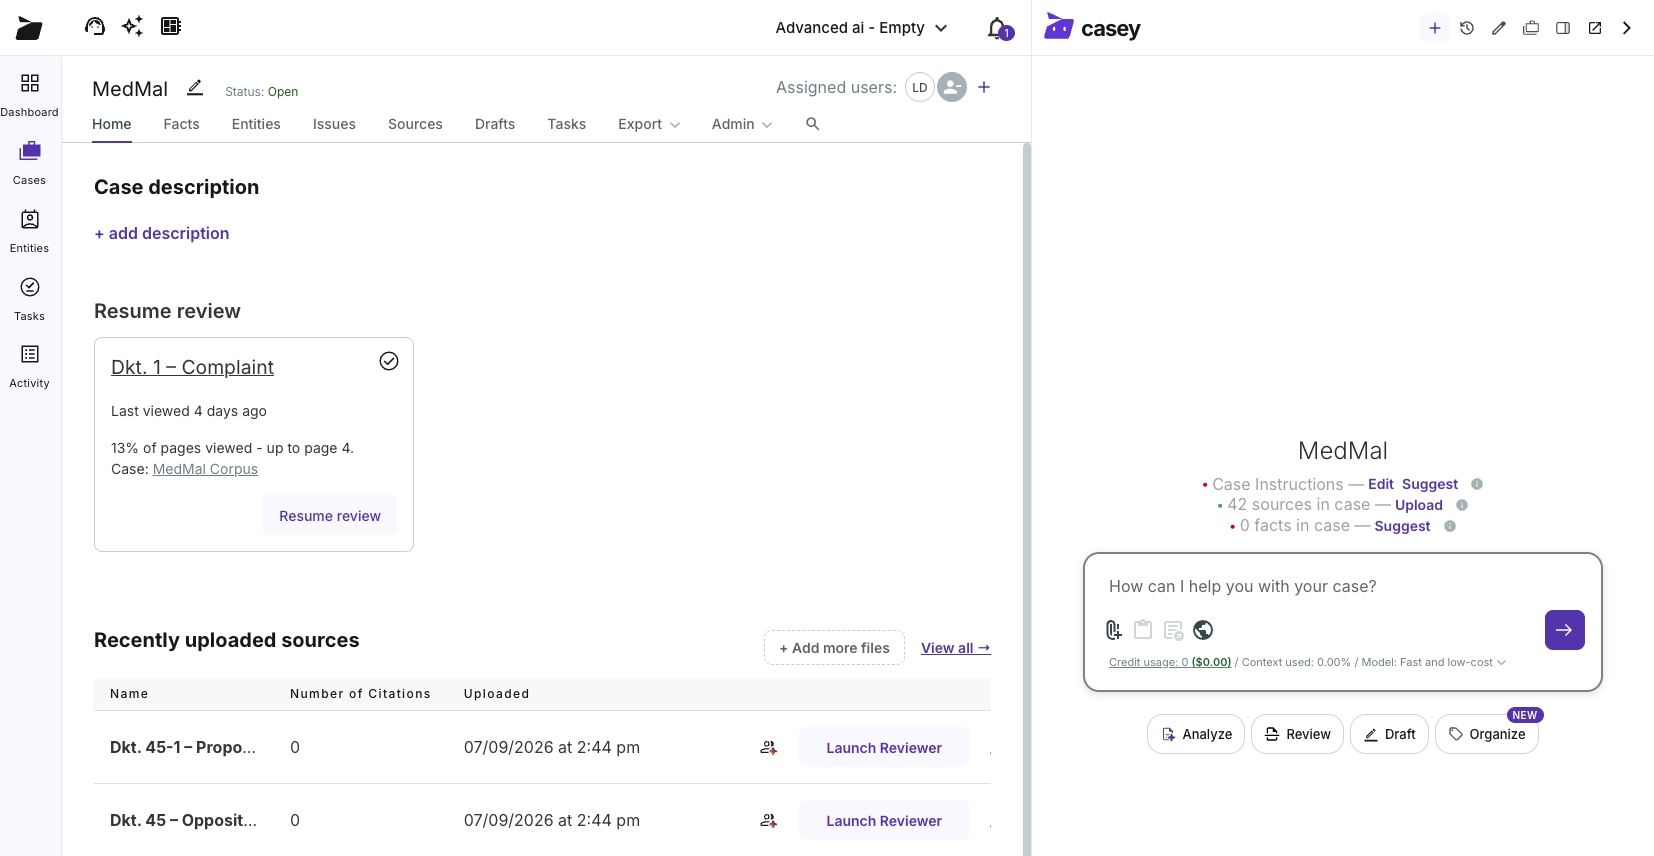Image resolution: width=1654 pixels, height=856 pixels.
Task: Open notifications bell with badge
Action: (998, 28)
